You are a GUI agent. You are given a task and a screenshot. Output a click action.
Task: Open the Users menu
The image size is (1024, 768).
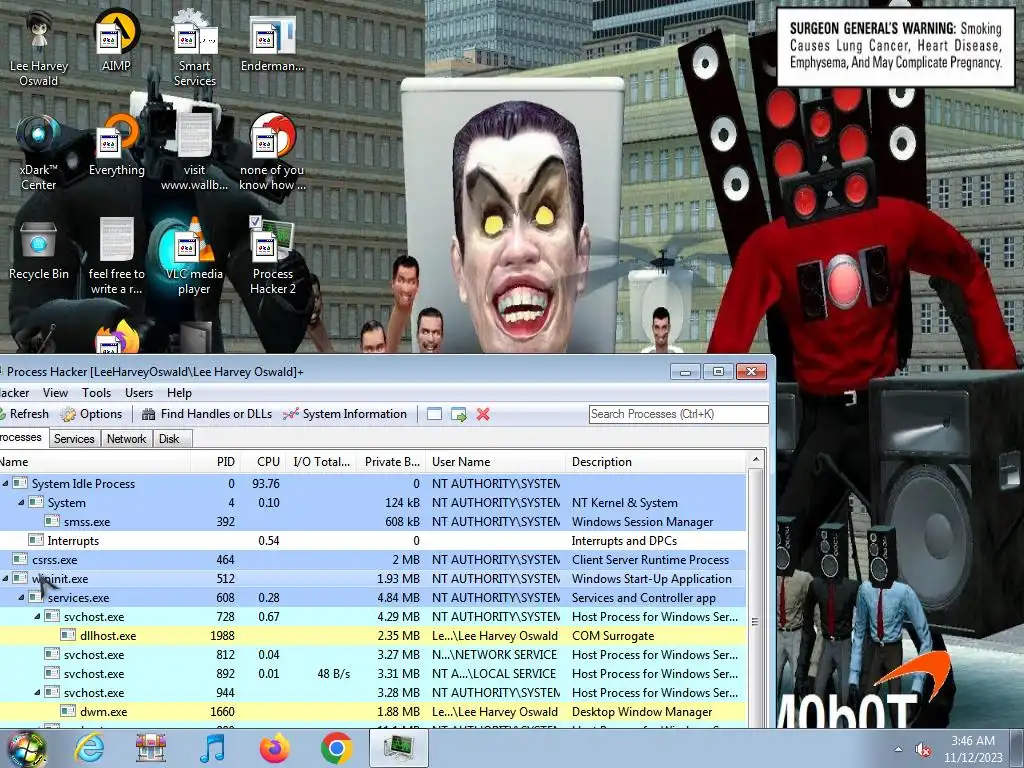click(138, 392)
